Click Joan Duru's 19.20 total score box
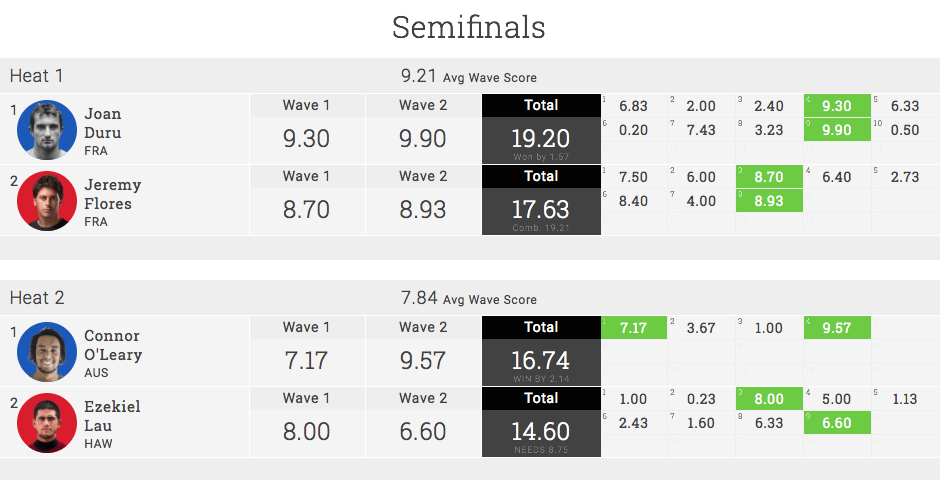Viewport: 943px width, 480px height. [541, 139]
